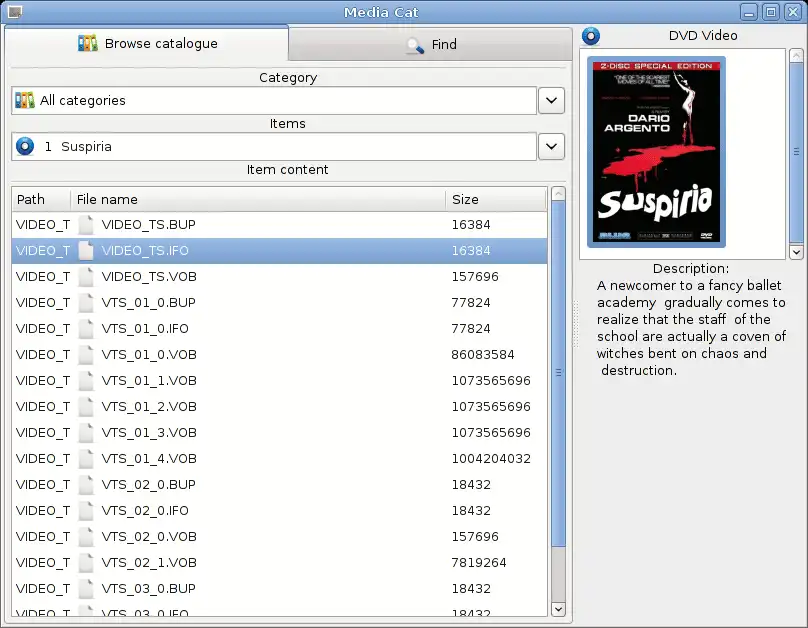Click the file icon next to VTS_01_3.VOB
Image resolution: width=808 pixels, height=628 pixels.
[x=86, y=433]
